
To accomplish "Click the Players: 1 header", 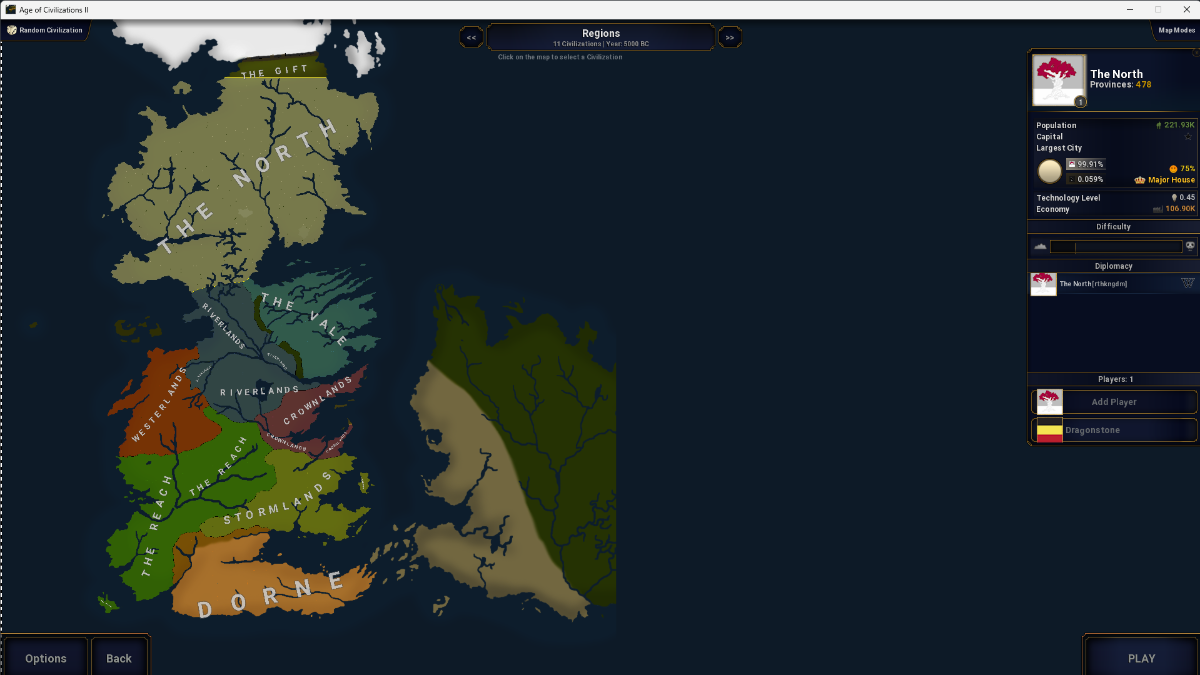I will (x=1114, y=380).
